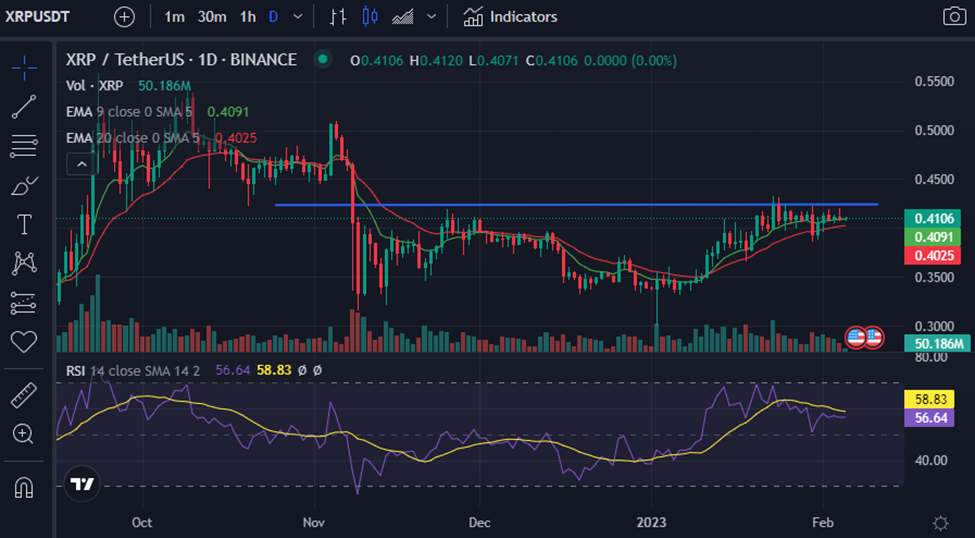This screenshot has height=538, width=975.
Task: Take a chart snapshot with camera icon
Action: pos(954,17)
